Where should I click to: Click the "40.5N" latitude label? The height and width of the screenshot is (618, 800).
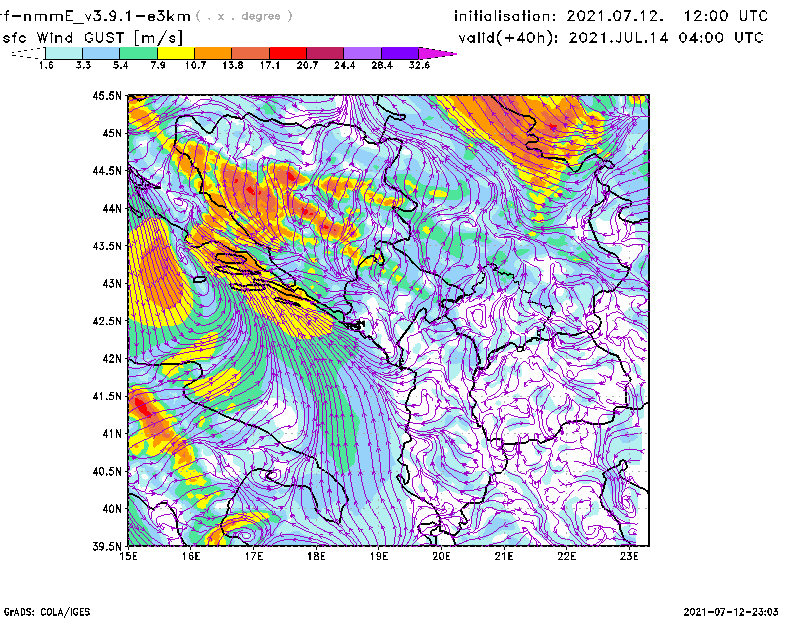pos(108,471)
